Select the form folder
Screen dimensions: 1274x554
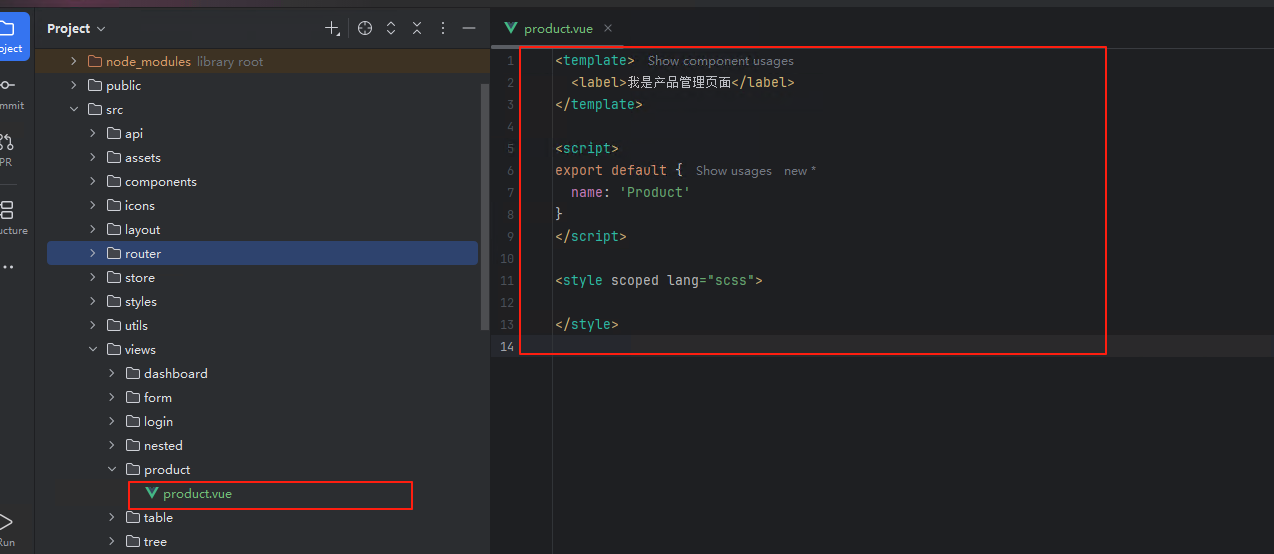pos(262,398)
